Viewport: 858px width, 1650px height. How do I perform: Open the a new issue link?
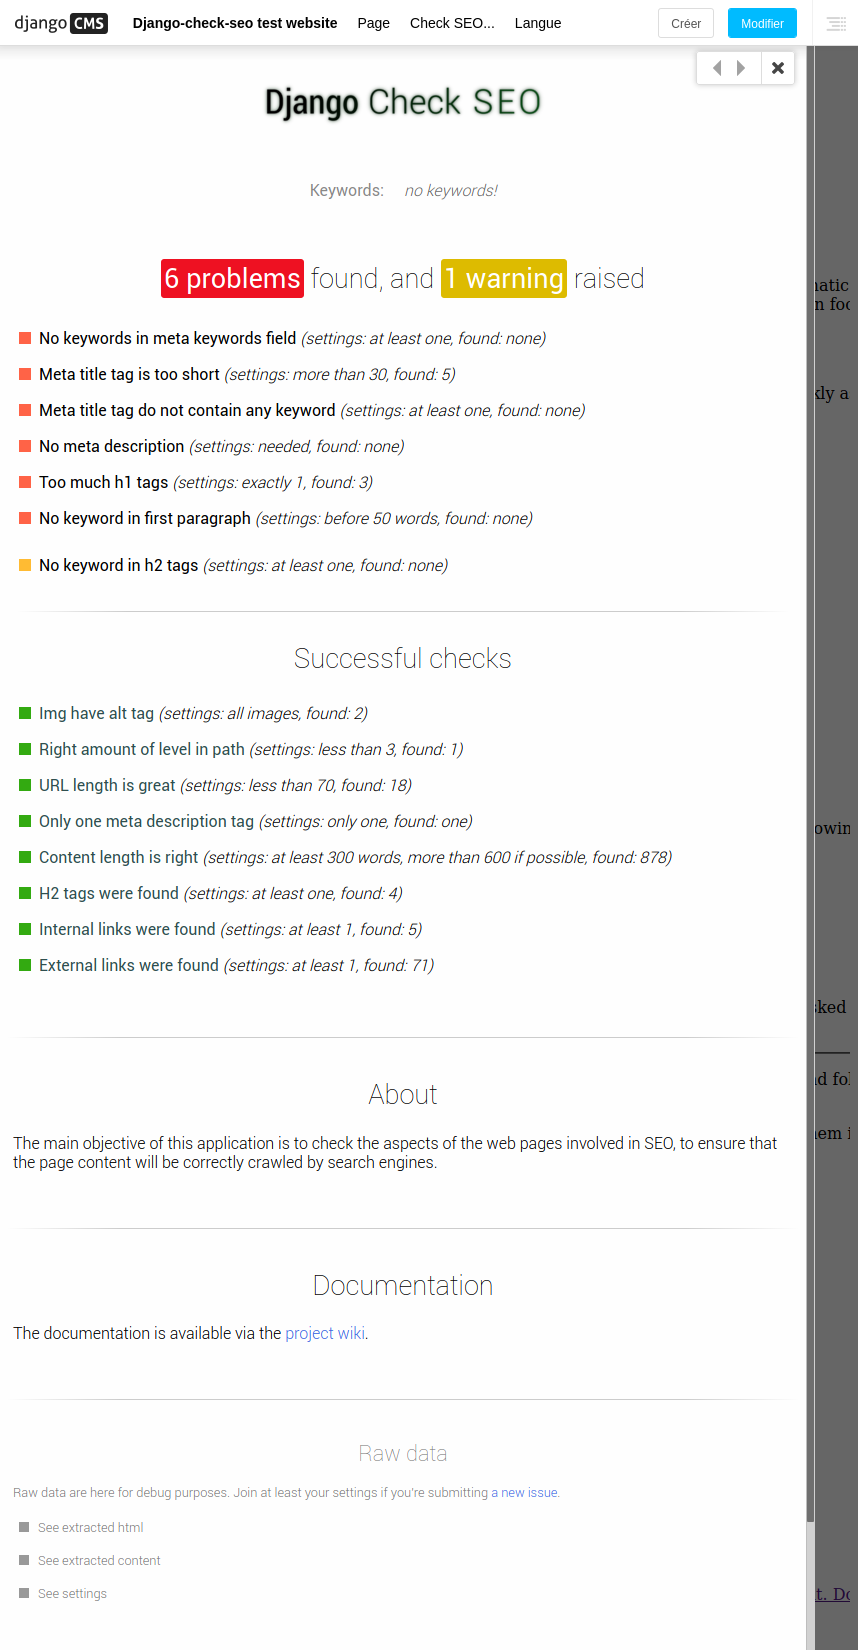[525, 1492]
